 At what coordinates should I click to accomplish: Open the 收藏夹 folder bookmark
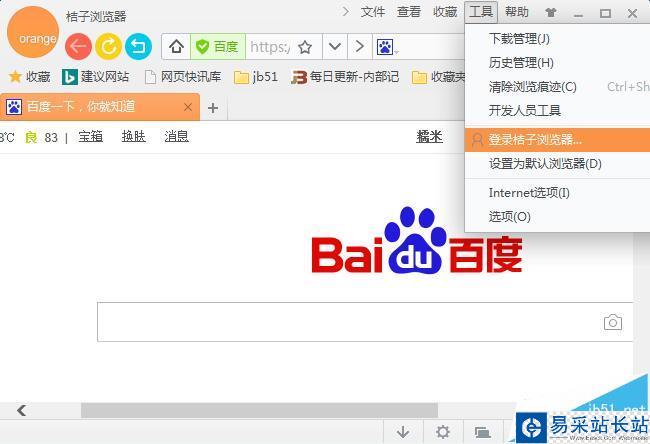click(x=439, y=77)
